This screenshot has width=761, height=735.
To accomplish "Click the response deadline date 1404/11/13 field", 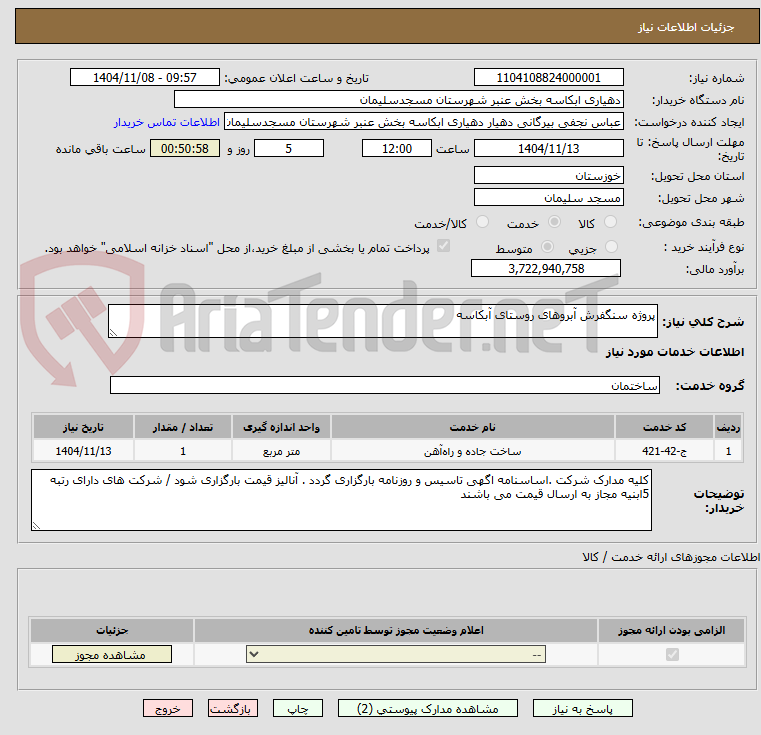I will 548,149.
